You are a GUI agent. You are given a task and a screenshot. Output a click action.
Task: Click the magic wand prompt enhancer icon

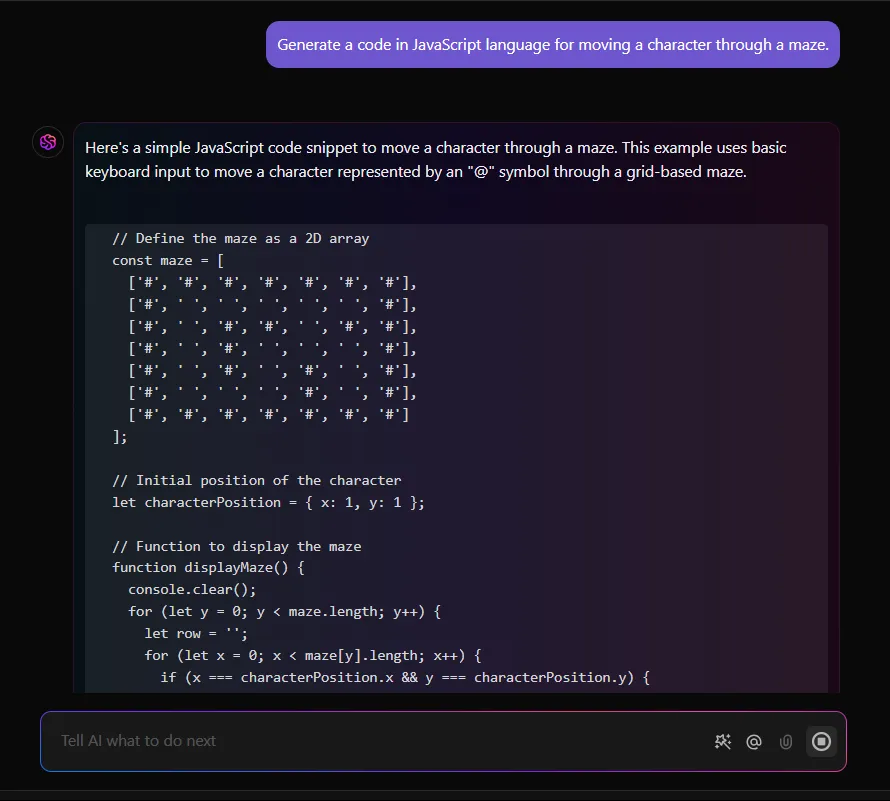pos(723,741)
